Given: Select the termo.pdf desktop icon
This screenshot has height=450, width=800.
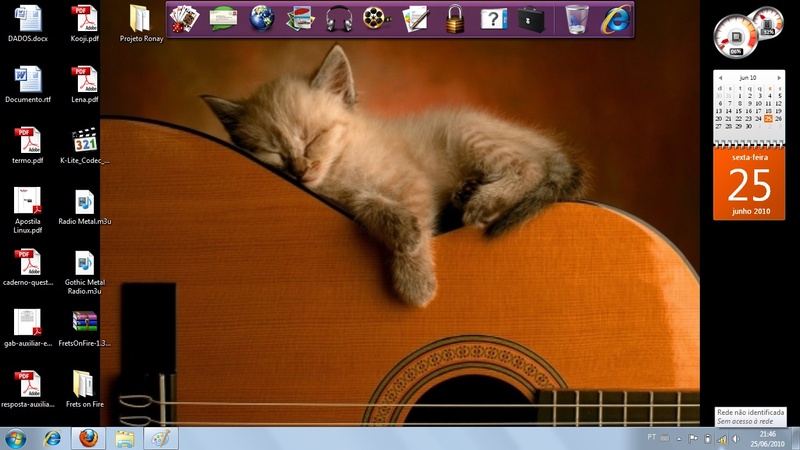Looking at the screenshot, I should coord(28,145).
